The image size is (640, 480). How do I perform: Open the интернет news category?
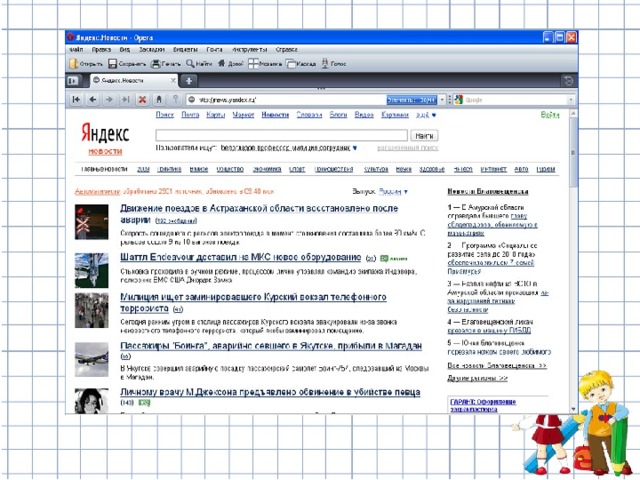[x=493, y=169]
